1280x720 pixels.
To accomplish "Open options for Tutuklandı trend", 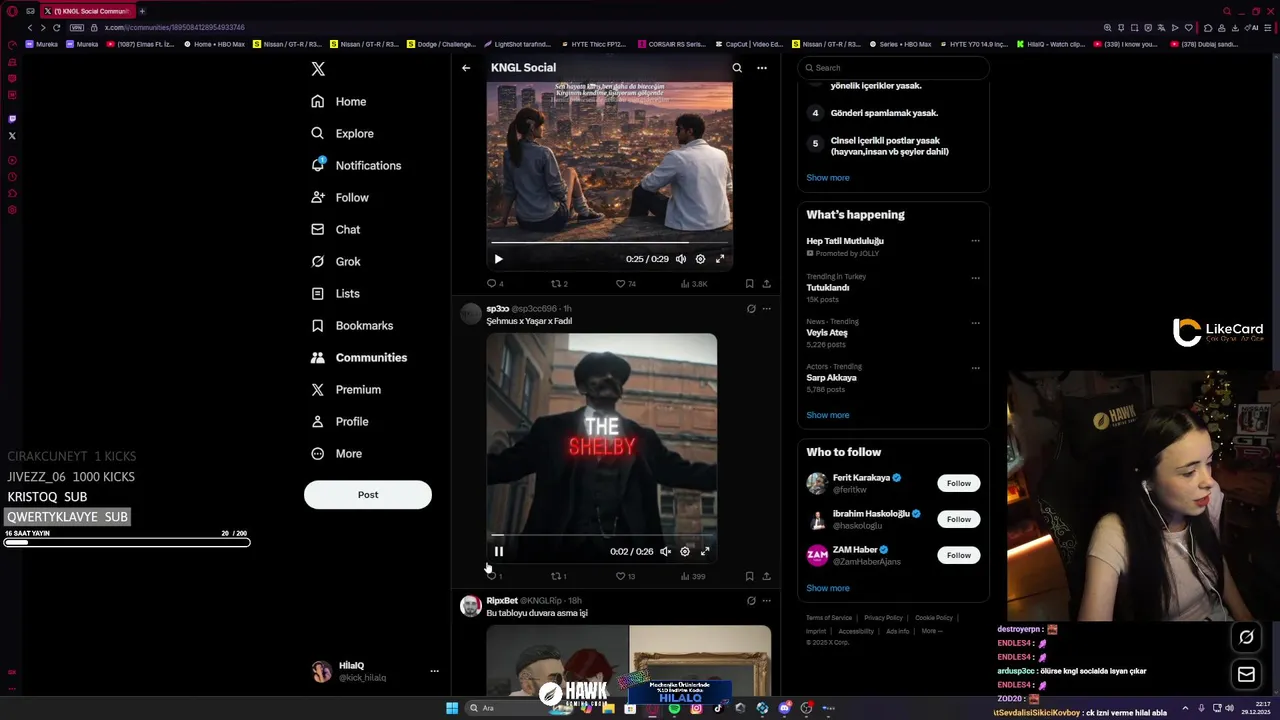I will (x=975, y=278).
